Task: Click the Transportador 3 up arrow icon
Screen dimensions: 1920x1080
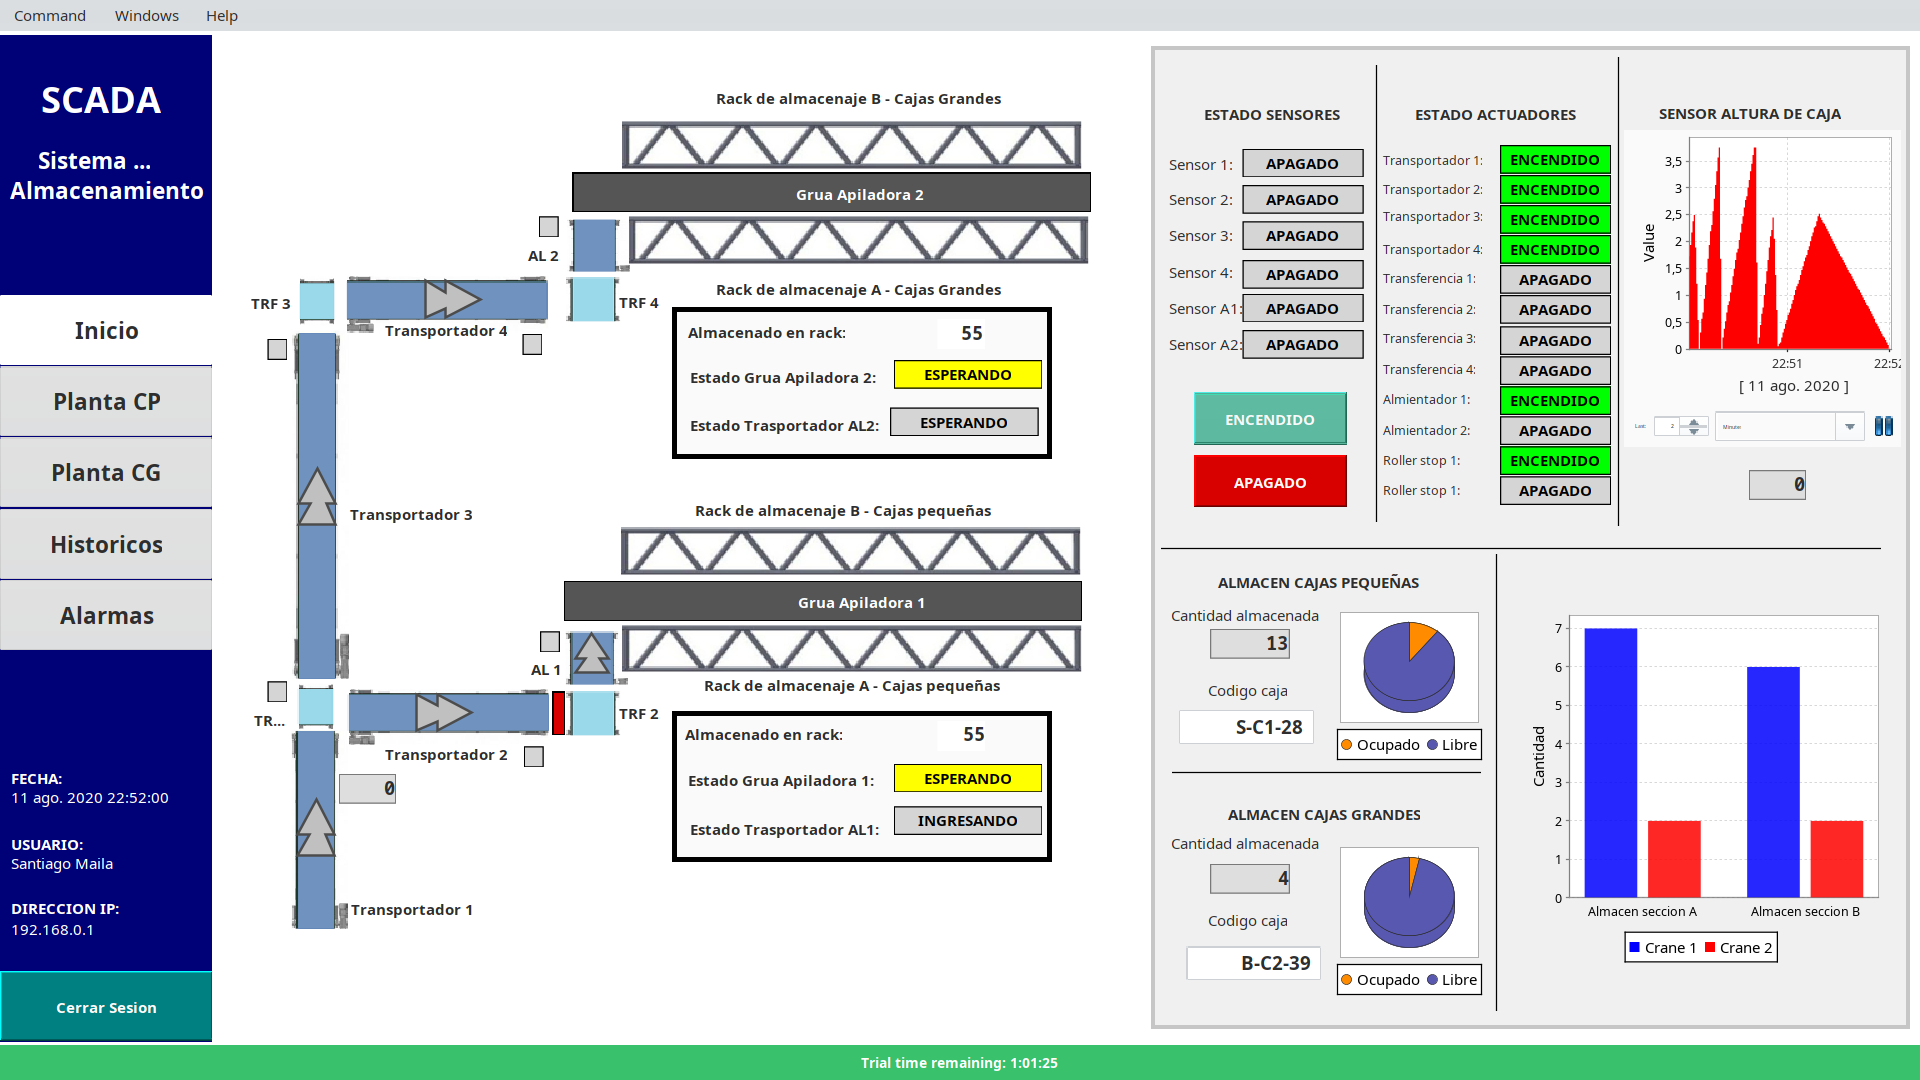Action: 317,497
